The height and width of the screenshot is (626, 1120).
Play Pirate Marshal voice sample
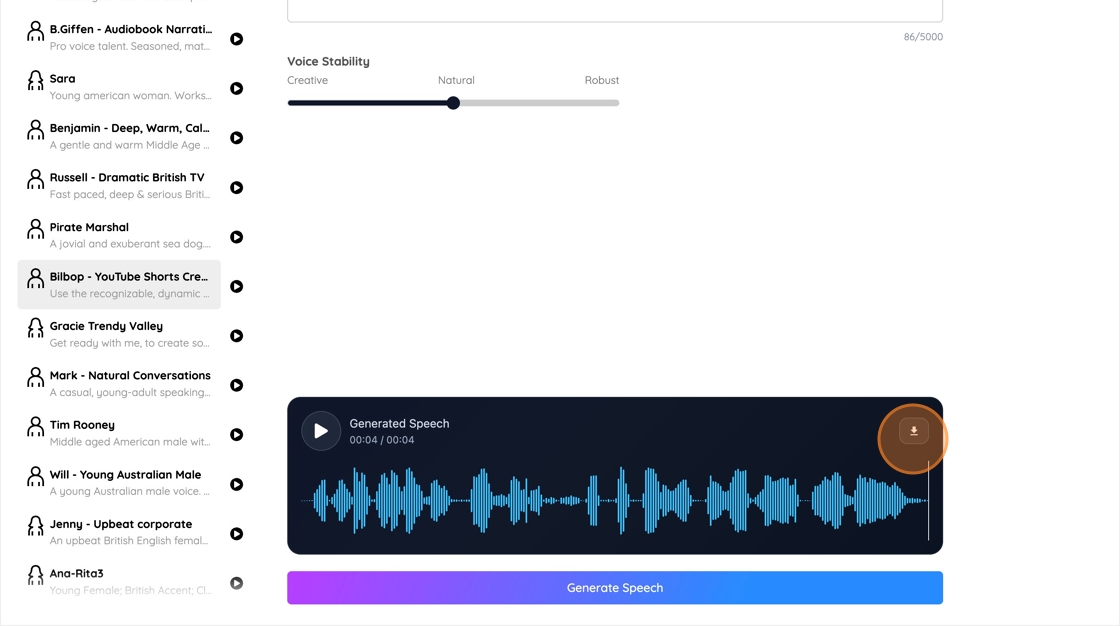point(236,237)
